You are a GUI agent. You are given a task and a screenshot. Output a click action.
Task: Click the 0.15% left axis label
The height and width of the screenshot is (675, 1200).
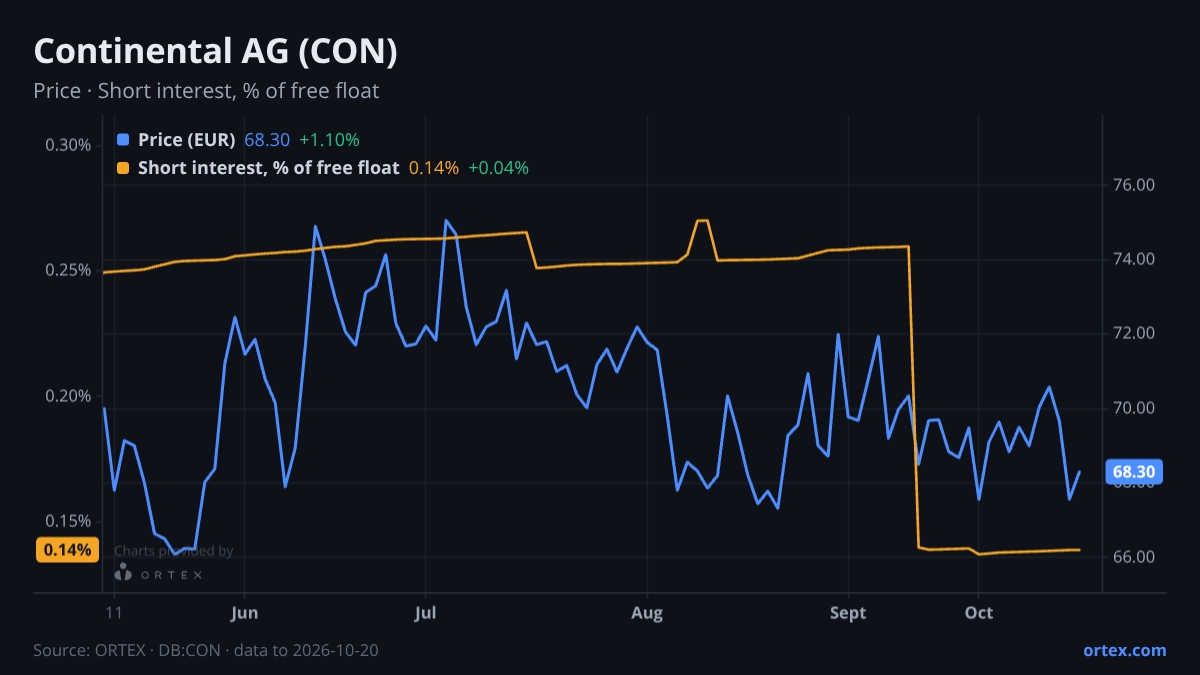tap(68, 521)
